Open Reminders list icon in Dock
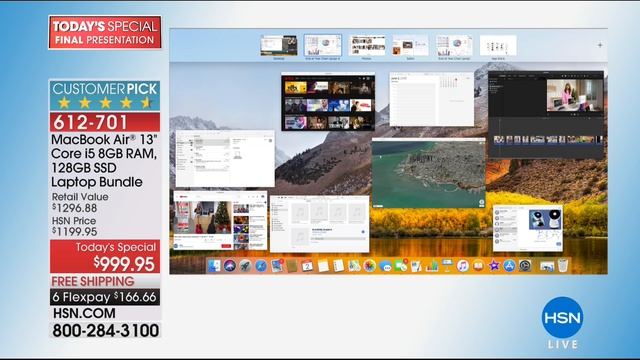Screen dimensions: 640x360 click(x=338, y=266)
